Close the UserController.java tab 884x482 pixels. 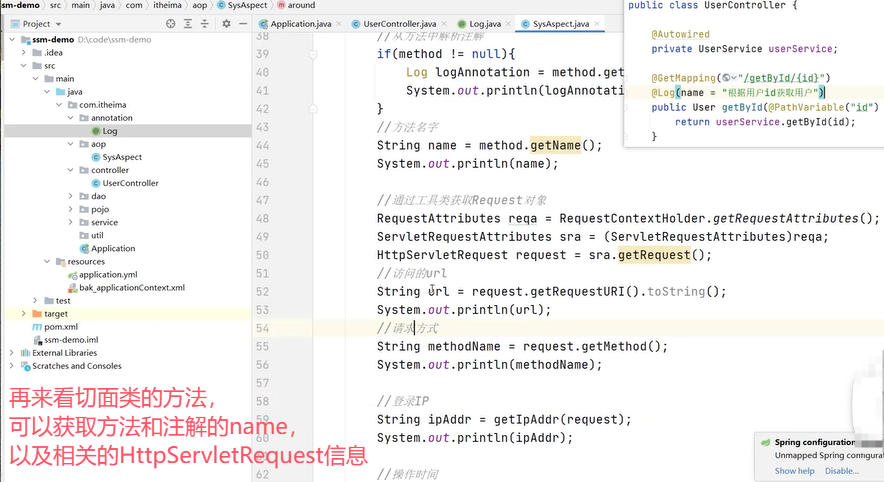pos(444,24)
